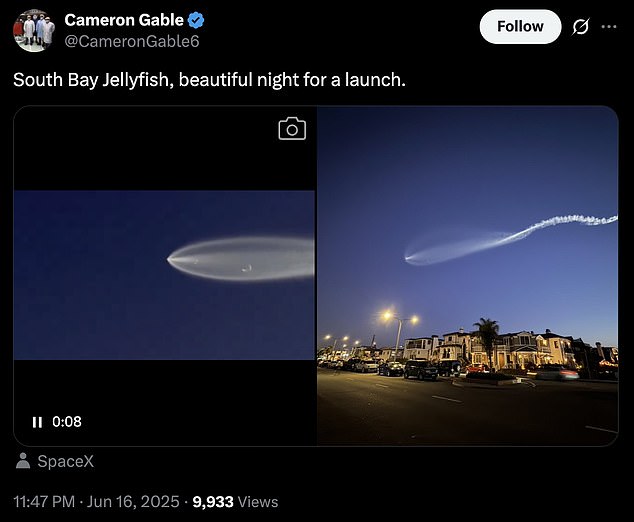Click the 0:08 video time indicator

(67, 422)
